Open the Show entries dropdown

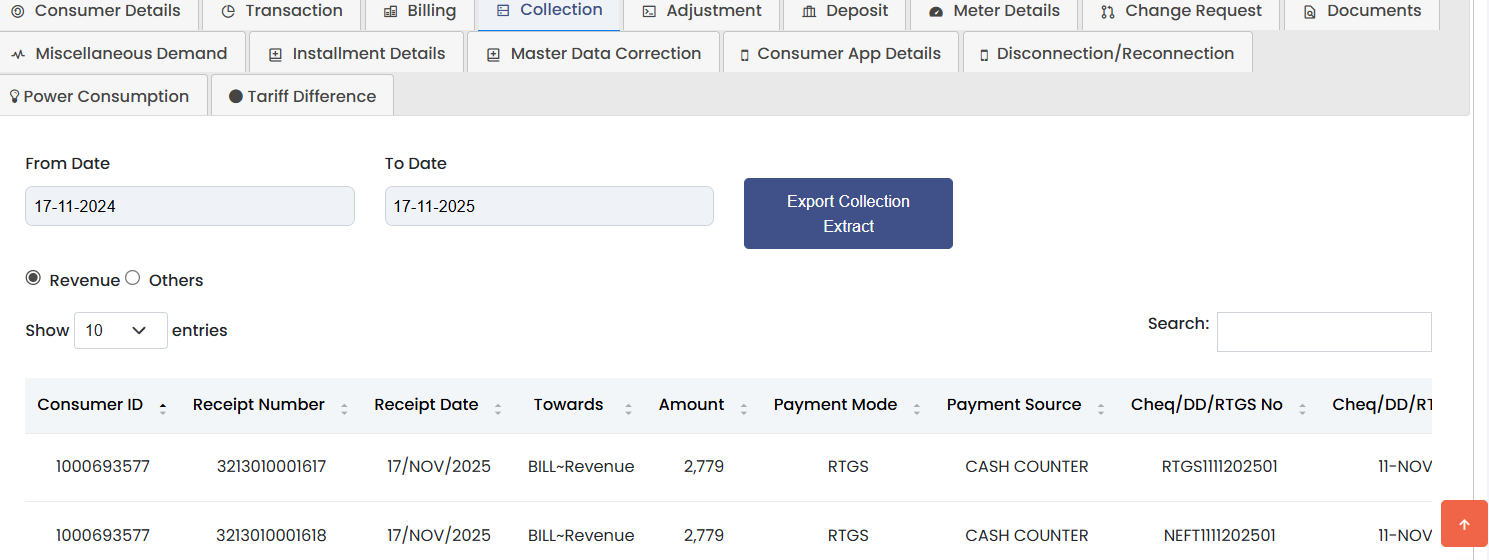tap(120, 330)
